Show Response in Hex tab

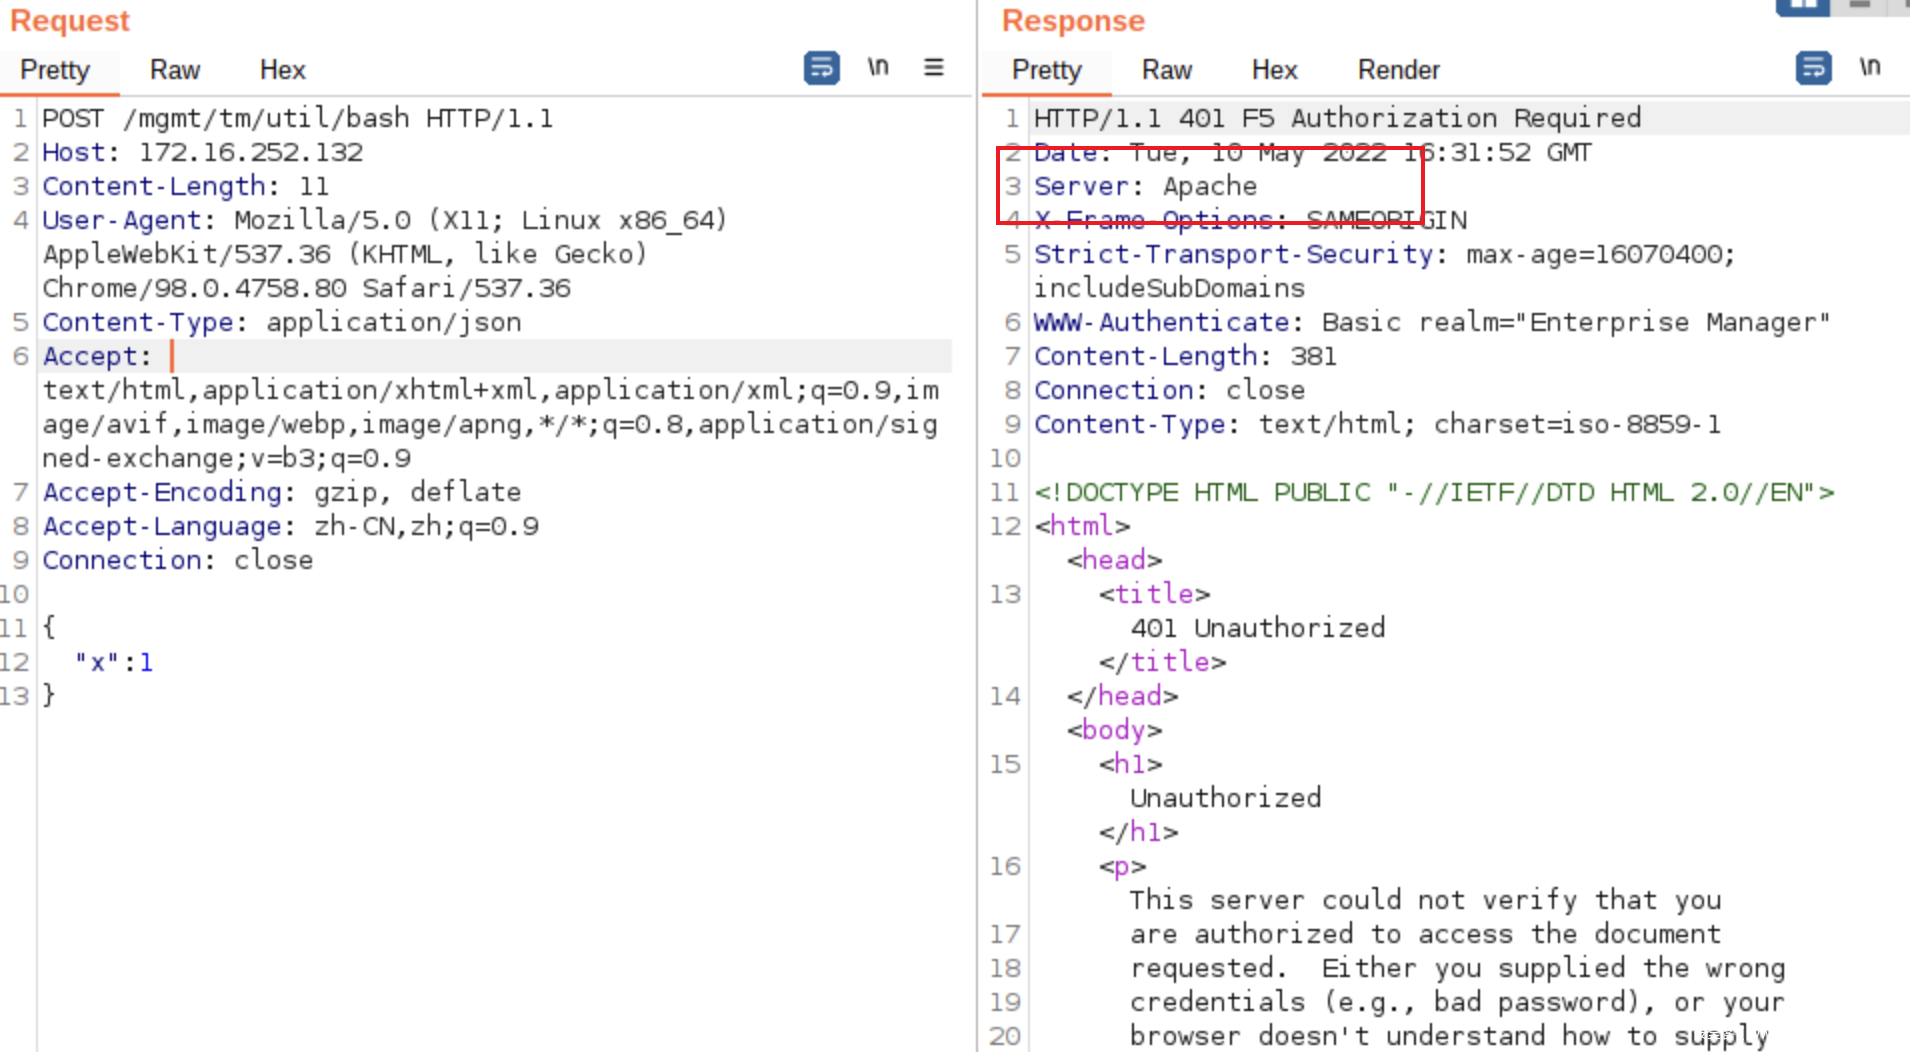point(1274,70)
